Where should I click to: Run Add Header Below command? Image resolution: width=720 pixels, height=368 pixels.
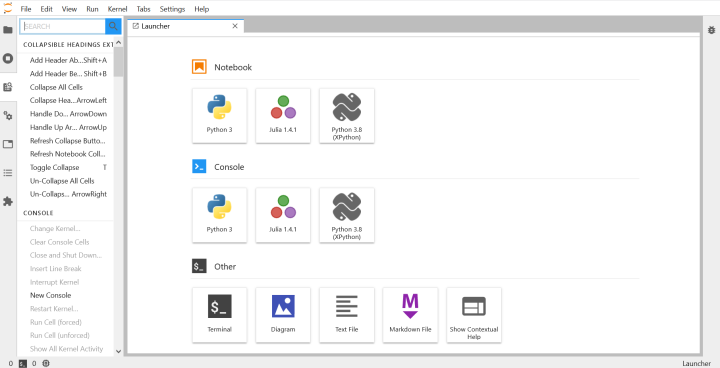click(x=68, y=74)
